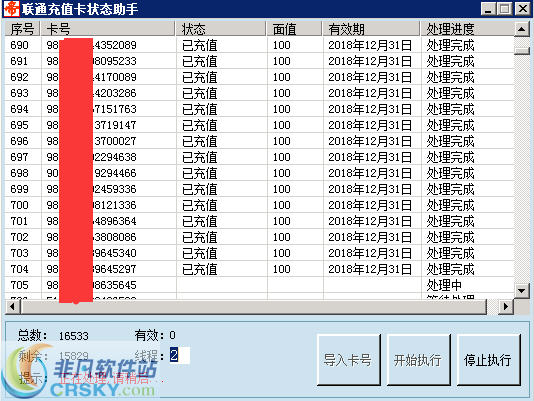Click the vertical scrollbar up arrow
The height and width of the screenshot is (401, 534).
[x=522, y=29]
